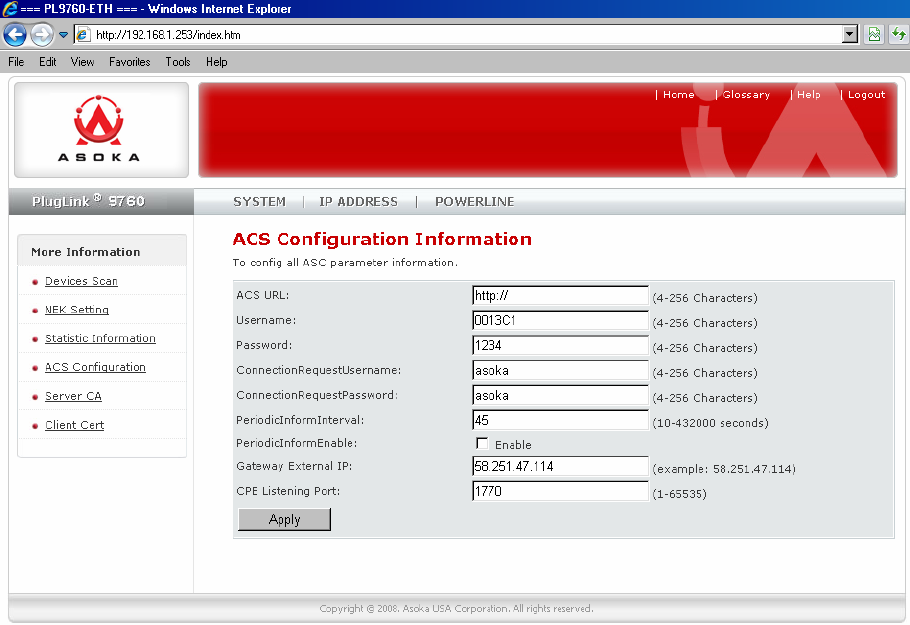Switch to the IP ADDRESS tab
The height and width of the screenshot is (625, 910).
coord(358,202)
